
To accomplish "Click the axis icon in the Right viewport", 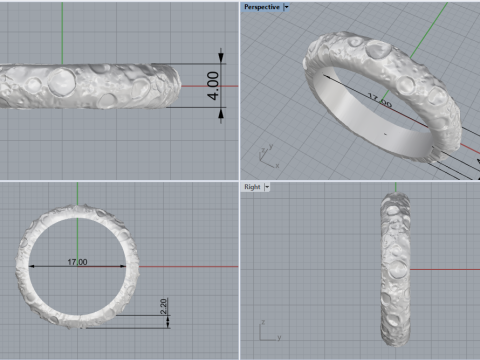I will point(270,331).
